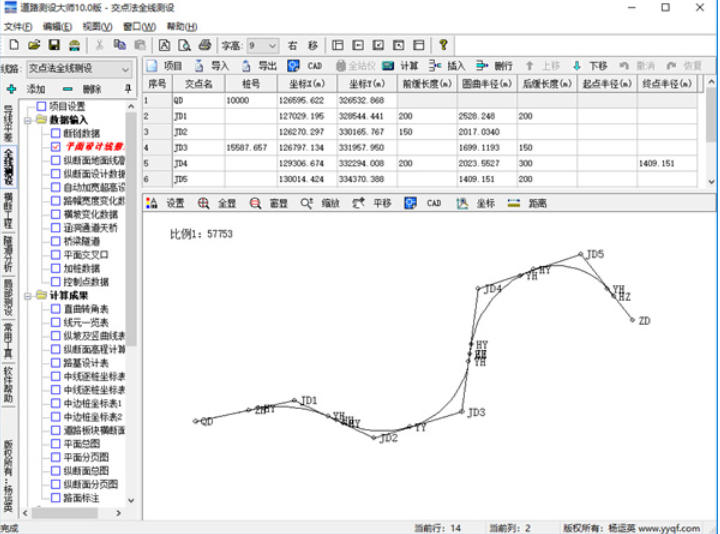Click the CAD button in table toolbar
The image size is (720, 534).
pos(305,66)
